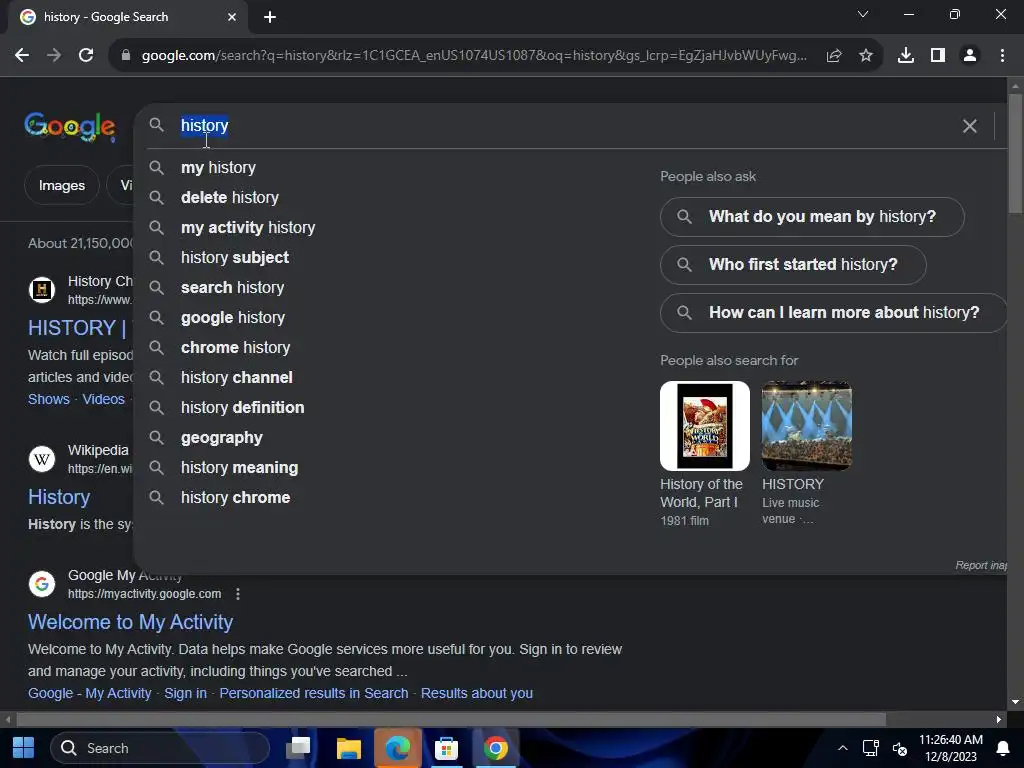Open the 'Results about you' sublink

pos(477,694)
